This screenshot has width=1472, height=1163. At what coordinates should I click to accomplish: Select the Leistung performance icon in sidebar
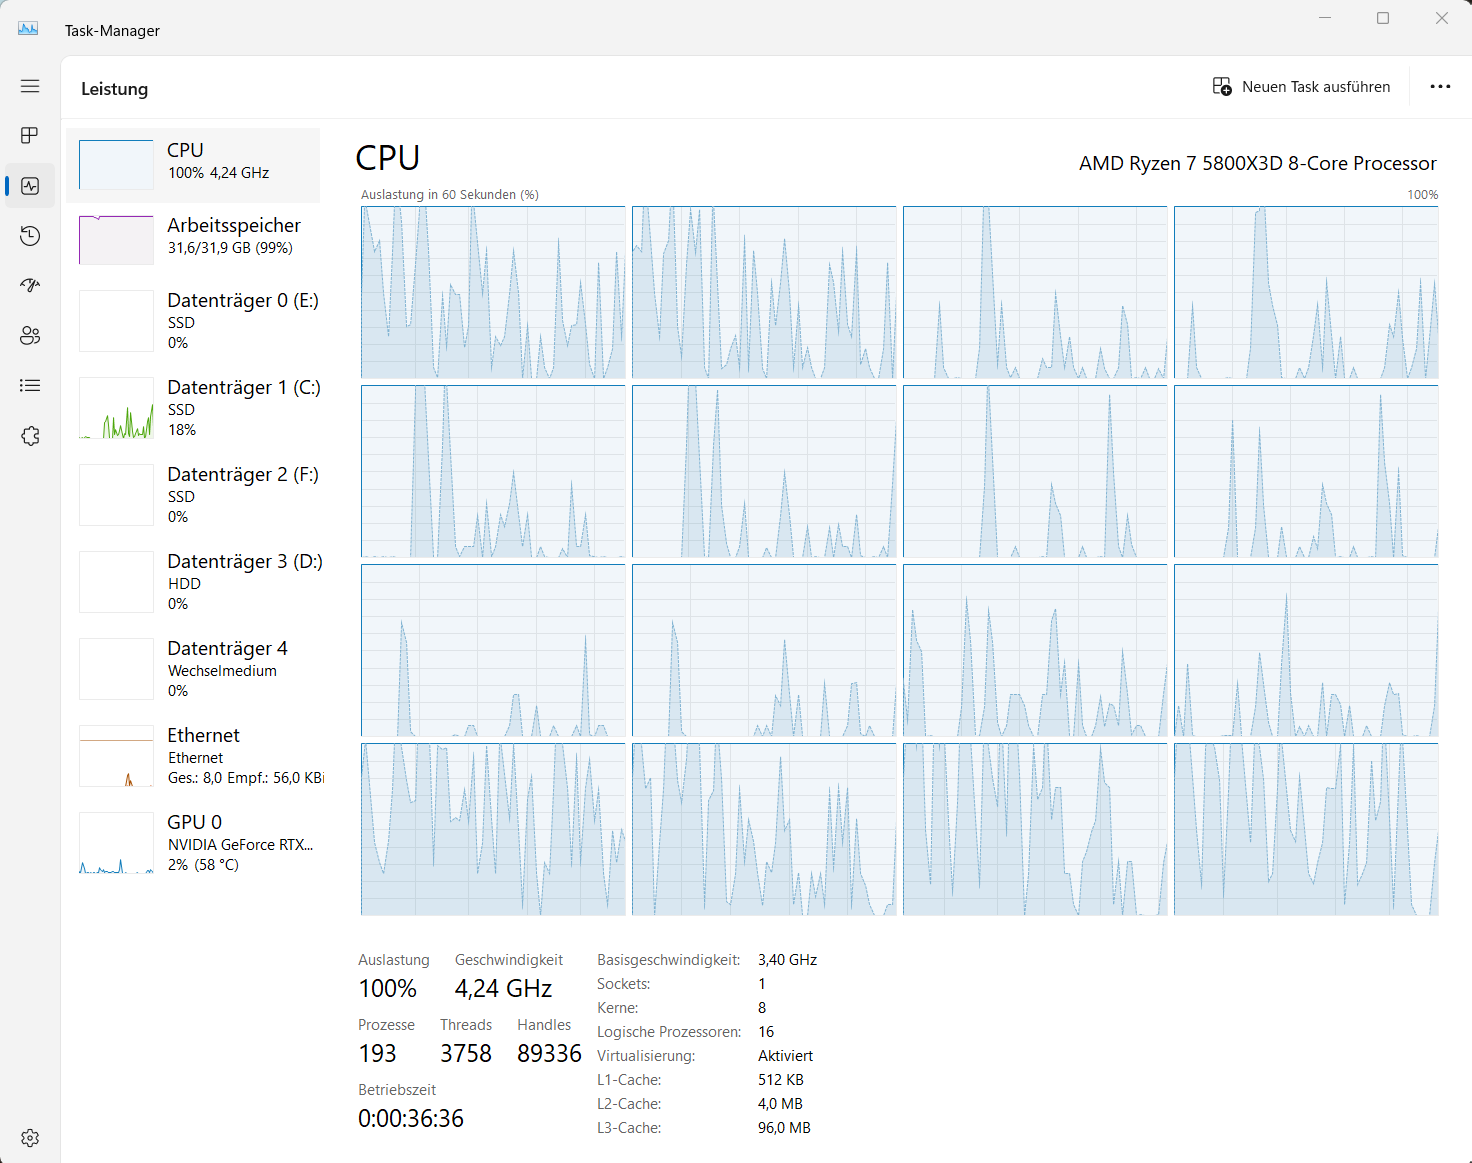pyautogui.click(x=30, y=186)
